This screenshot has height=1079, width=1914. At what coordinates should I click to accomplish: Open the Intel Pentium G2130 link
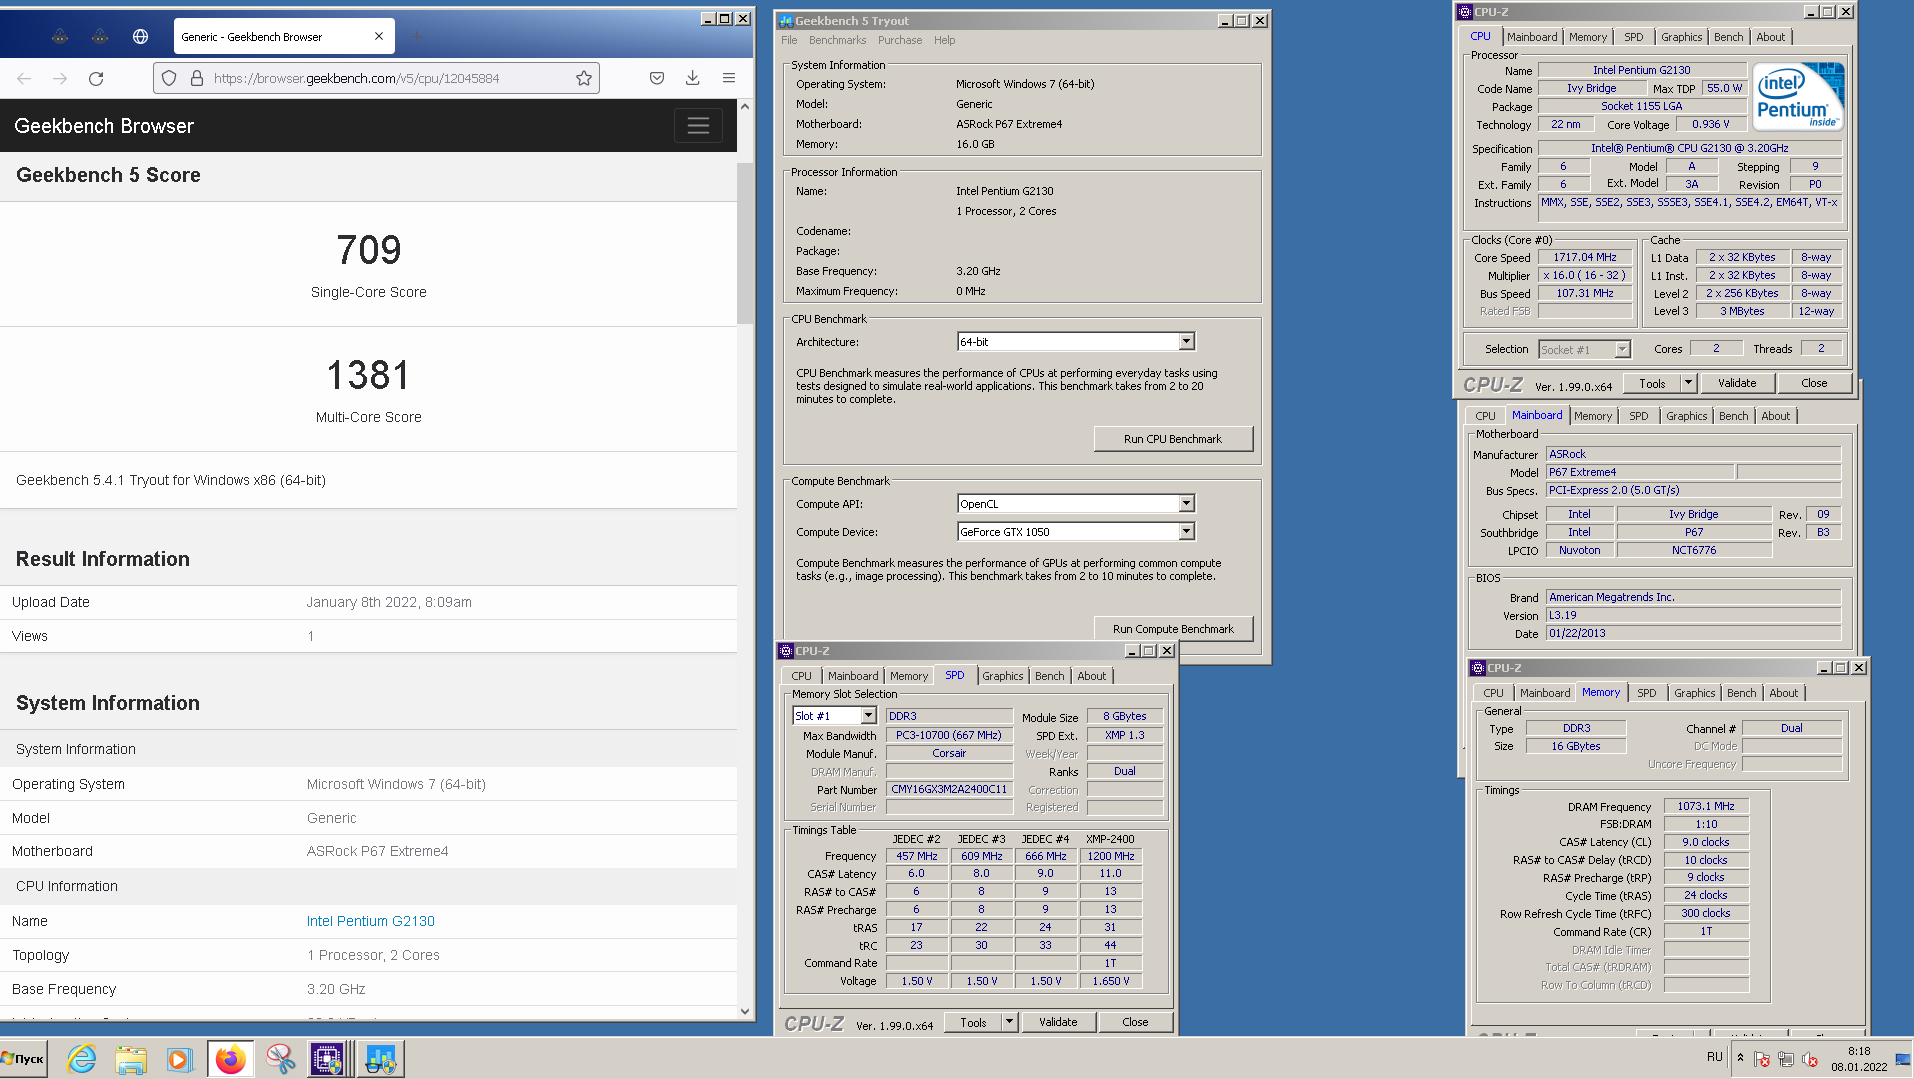pyautogui.click(x=371, y=921)
